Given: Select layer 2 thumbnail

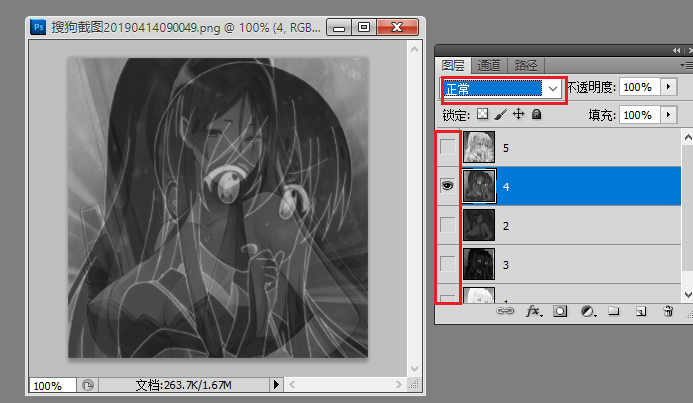Looking at the screenshot, I should click(x=479, y=225).
